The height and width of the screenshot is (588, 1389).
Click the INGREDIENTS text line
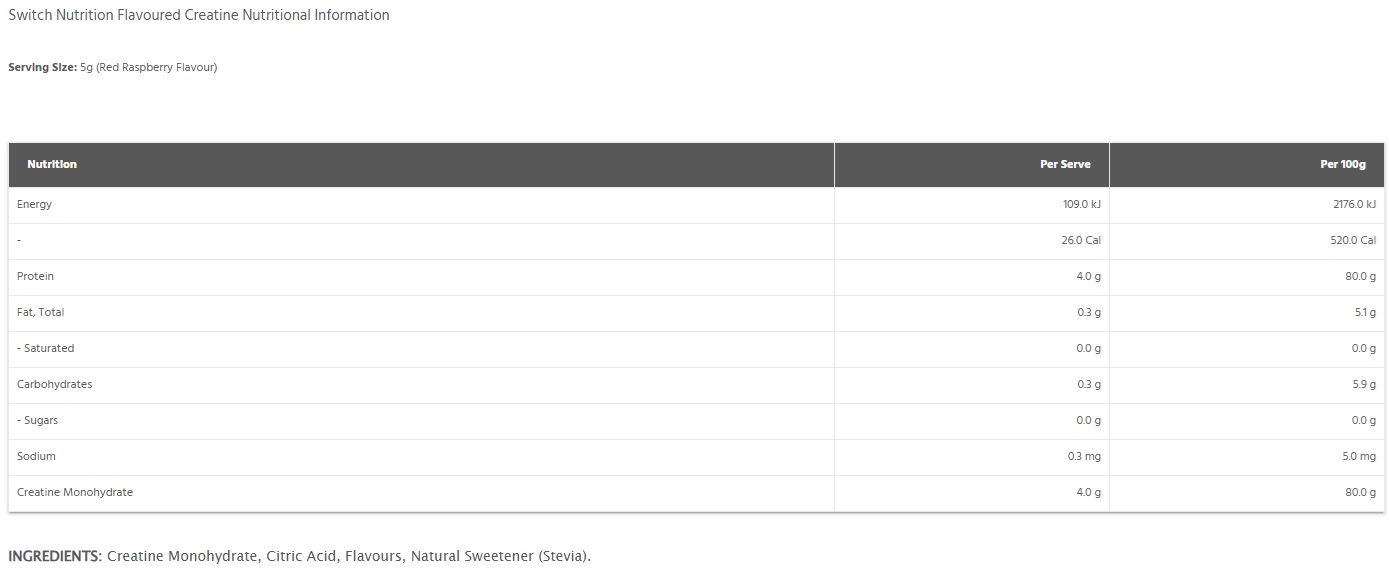point(300,556)
